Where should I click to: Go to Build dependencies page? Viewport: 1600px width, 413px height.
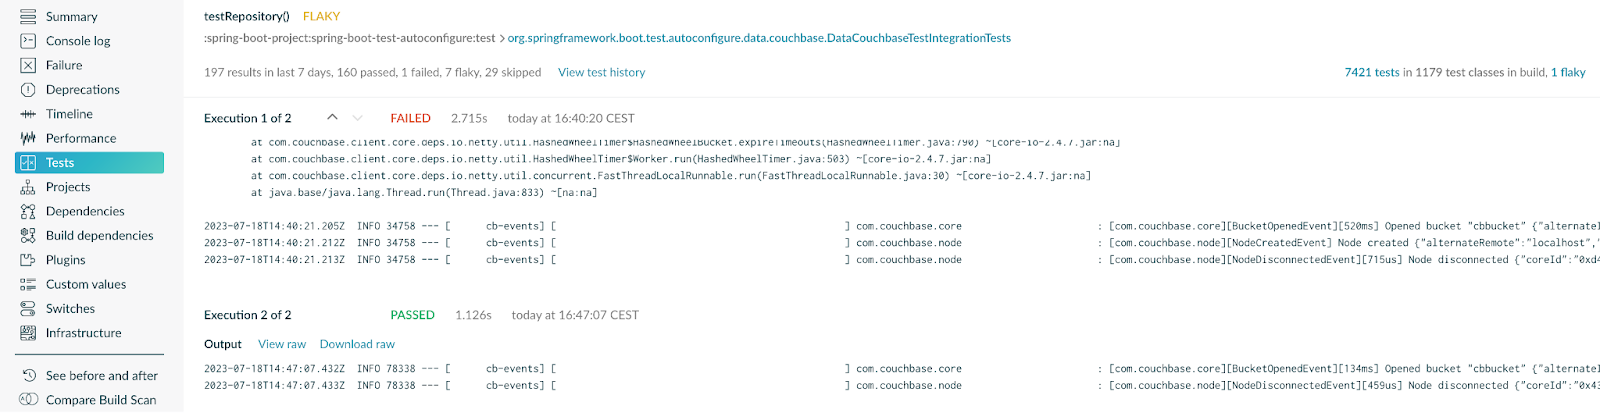[99, 236]
